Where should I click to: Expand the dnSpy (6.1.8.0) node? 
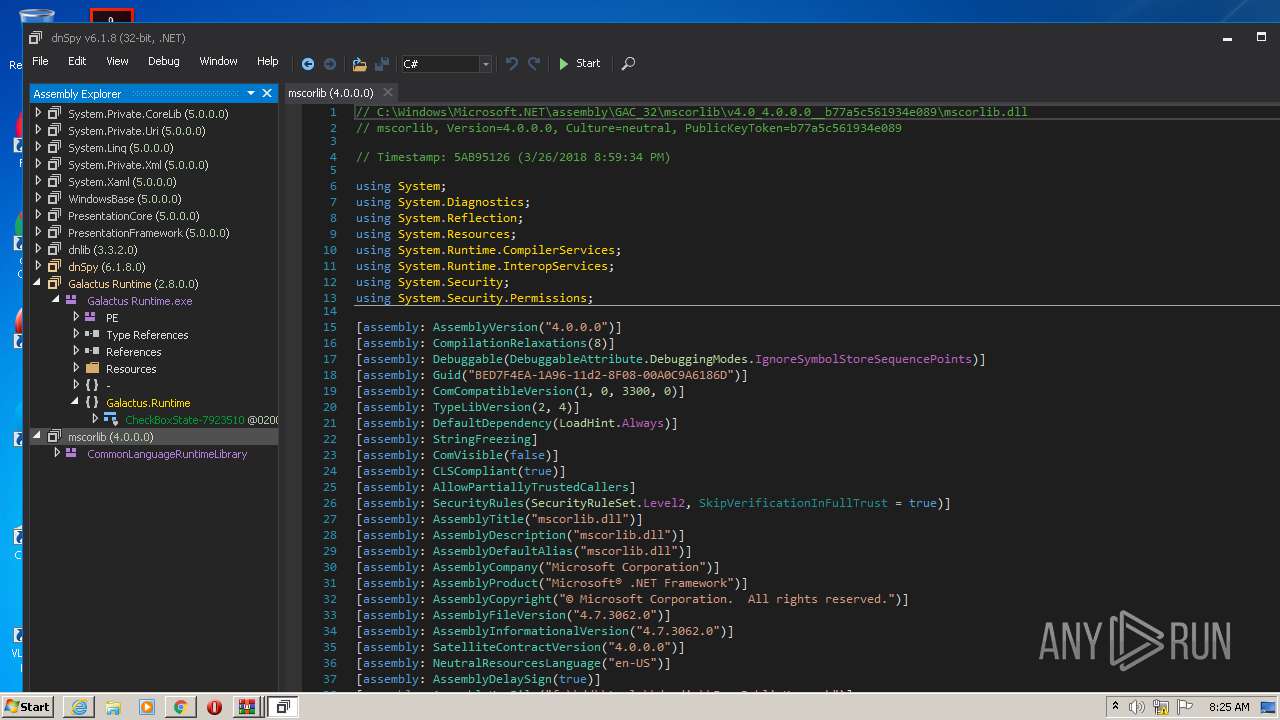tap(39, 266)
